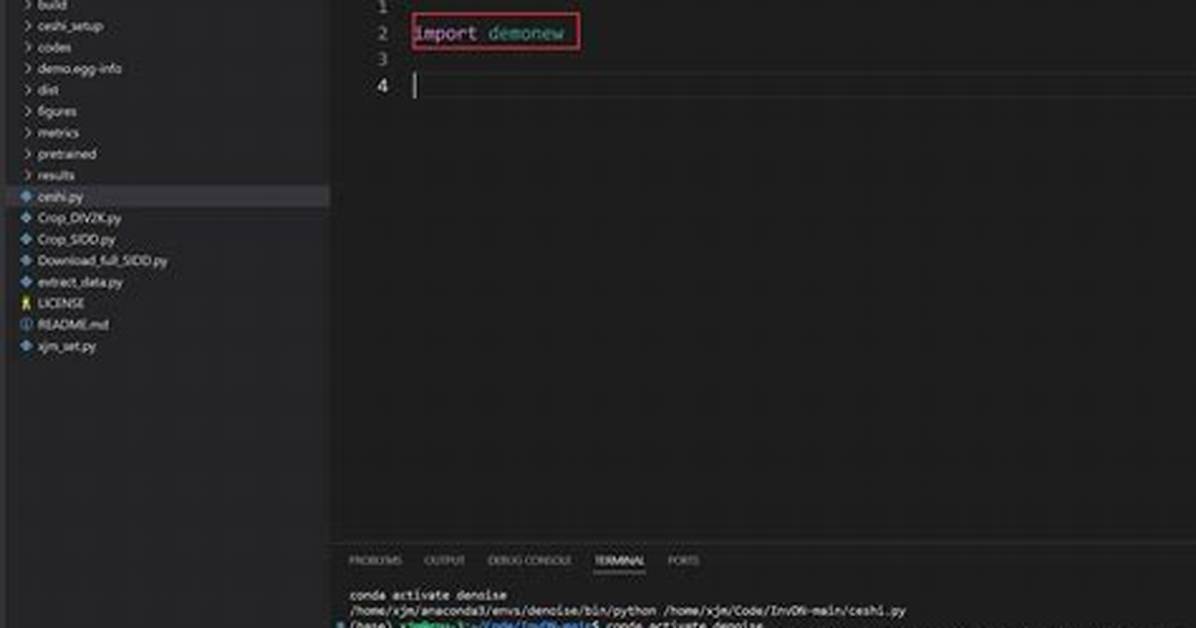Image resolution: width=1196 pixels, height=628 pixels.
Task: Expand the ceshi_setup folder chevron
Action: [28, 26]
